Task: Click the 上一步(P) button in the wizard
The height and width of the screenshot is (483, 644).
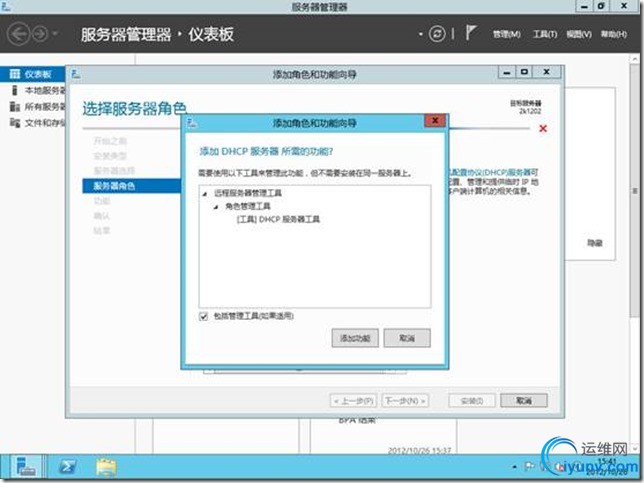Action: point(353,400)
